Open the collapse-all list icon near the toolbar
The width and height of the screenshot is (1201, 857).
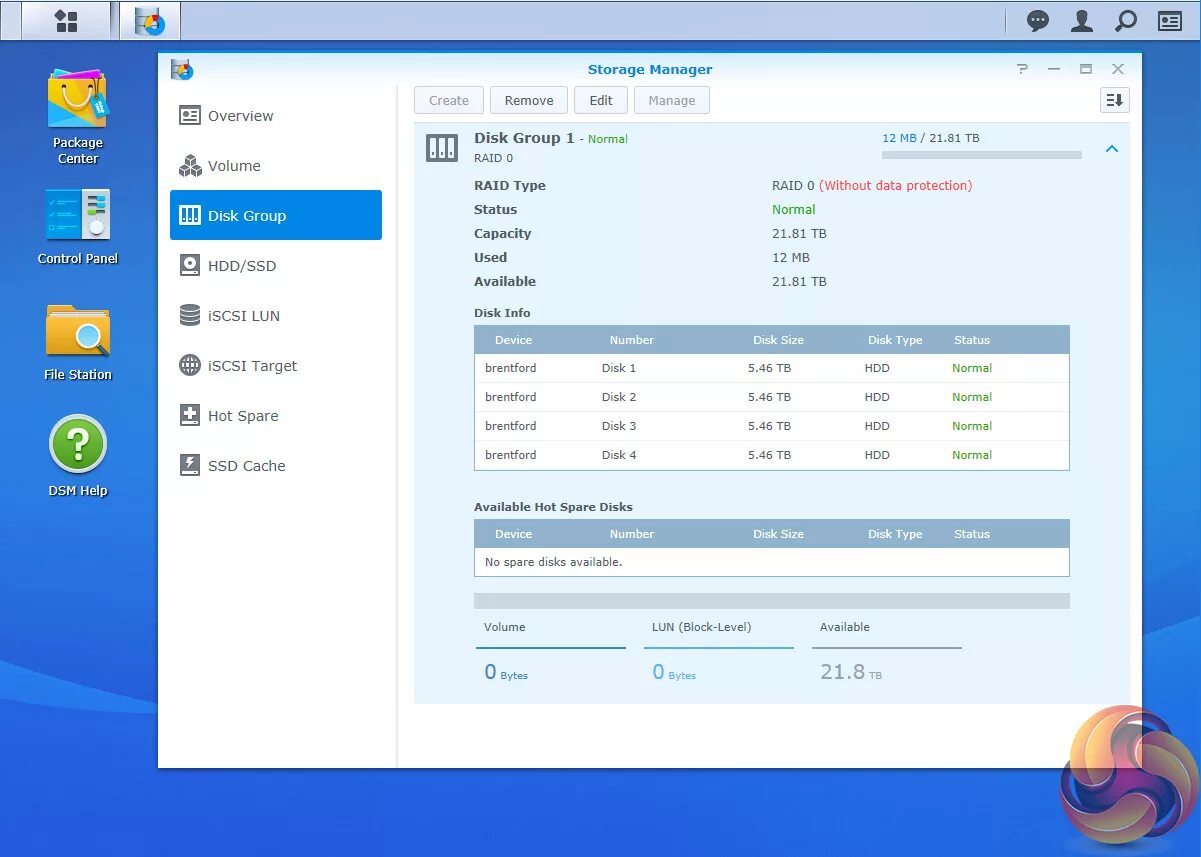(x=1114, y=100)
